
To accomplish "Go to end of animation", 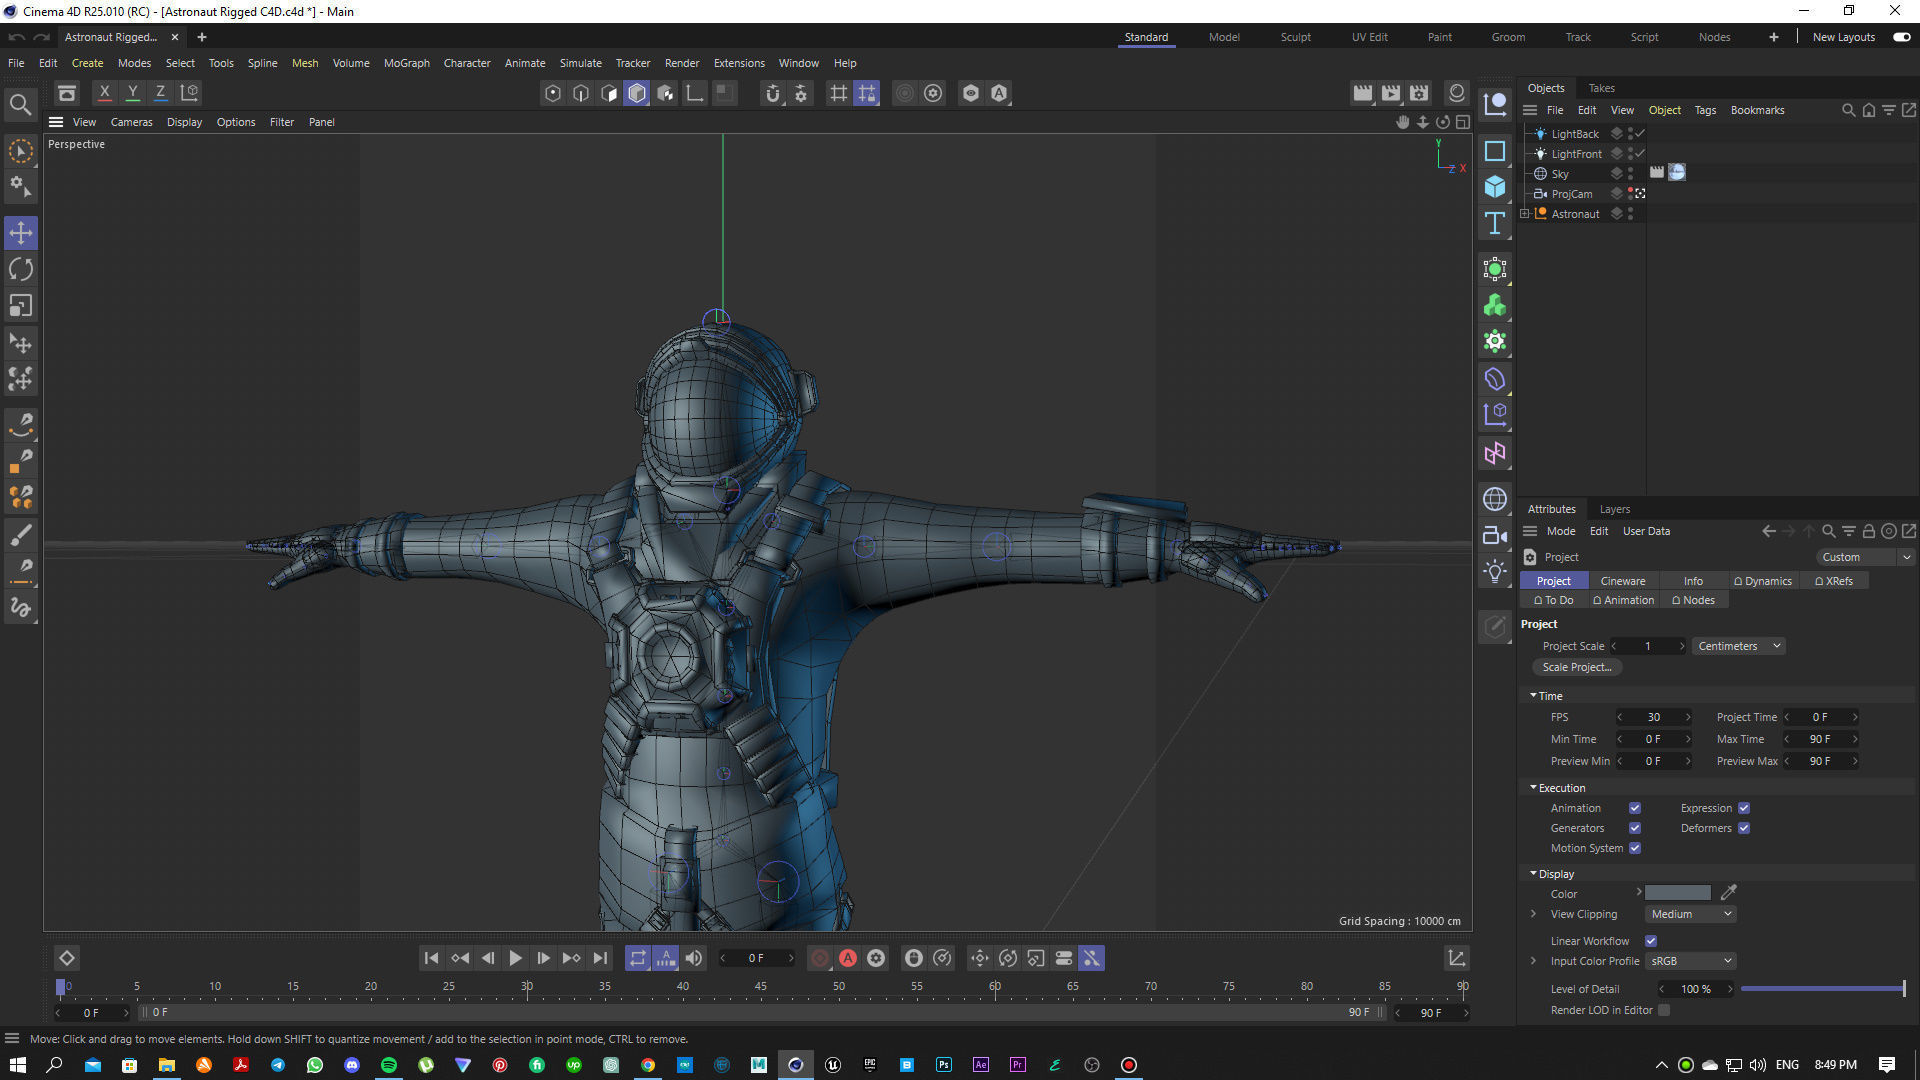I will 599,958.
